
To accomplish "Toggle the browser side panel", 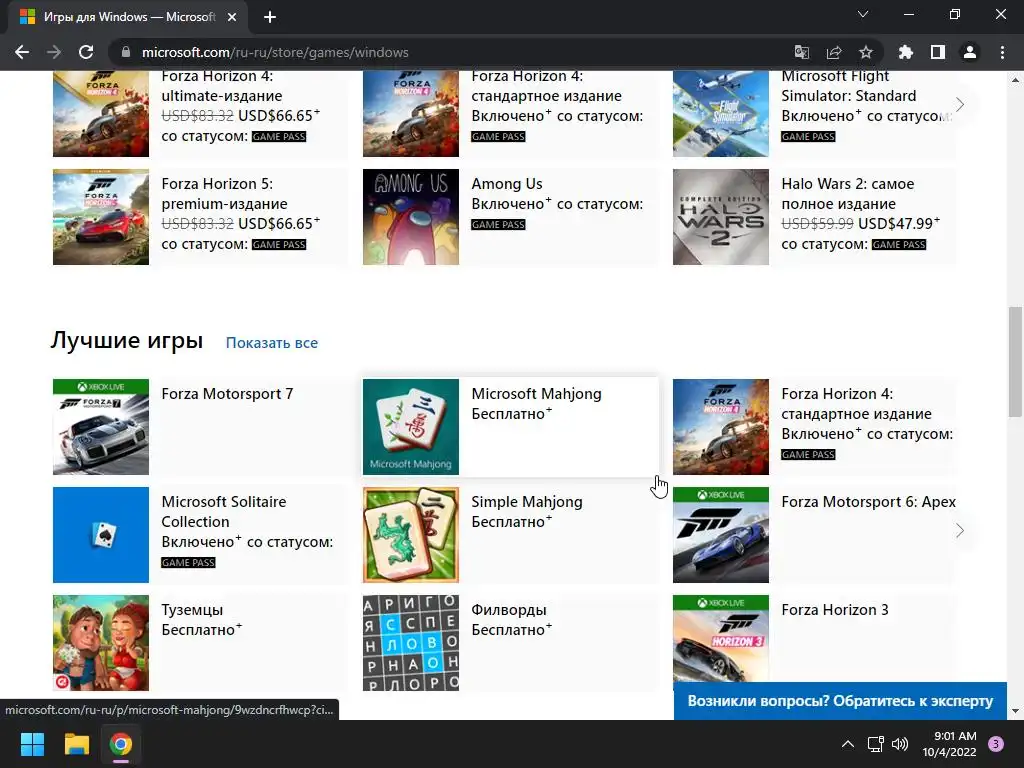I will [938, 52].
